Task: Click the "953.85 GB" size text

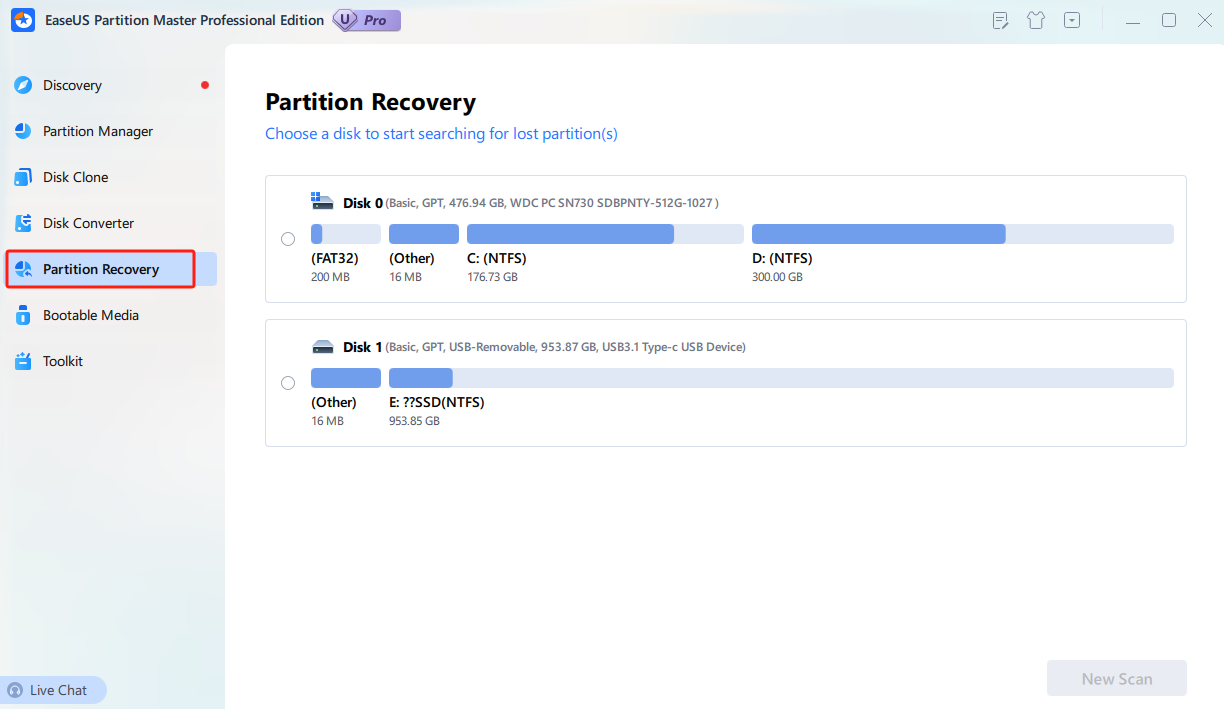Action: tap(414, 421)
